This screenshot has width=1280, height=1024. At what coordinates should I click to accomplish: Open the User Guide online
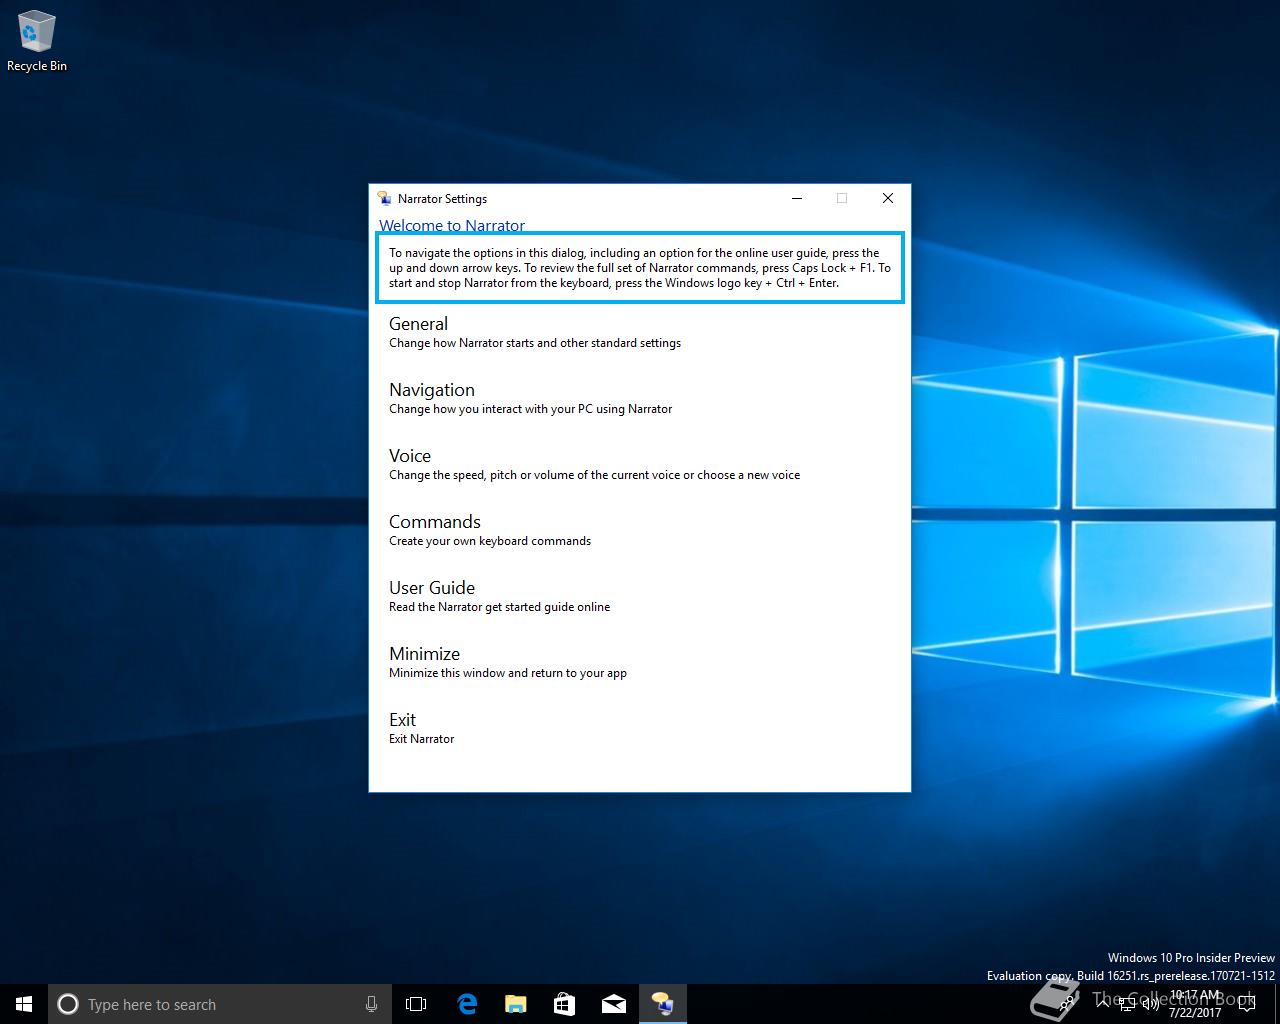coord(499,596)
